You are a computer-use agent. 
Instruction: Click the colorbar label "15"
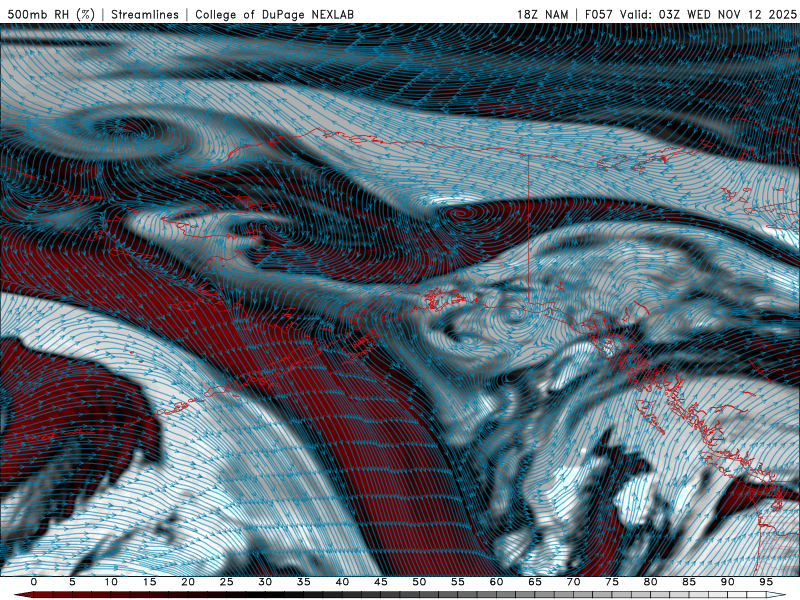point(149,582)
